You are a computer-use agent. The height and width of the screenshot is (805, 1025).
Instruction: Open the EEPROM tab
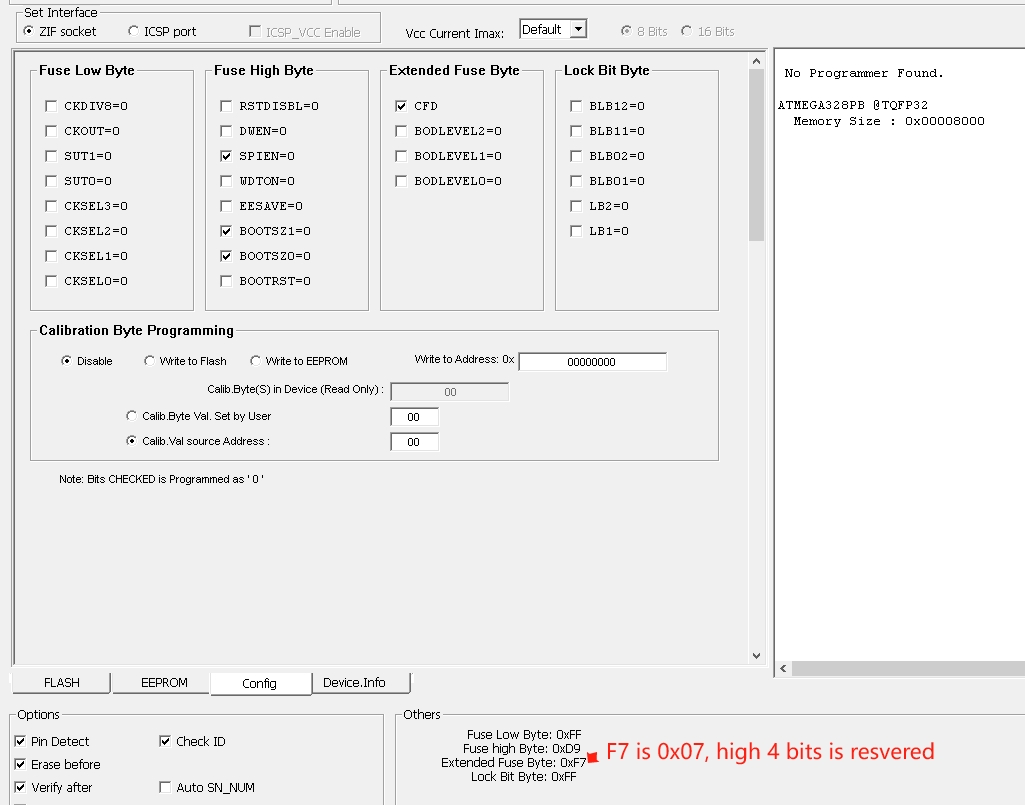(164, 683)
